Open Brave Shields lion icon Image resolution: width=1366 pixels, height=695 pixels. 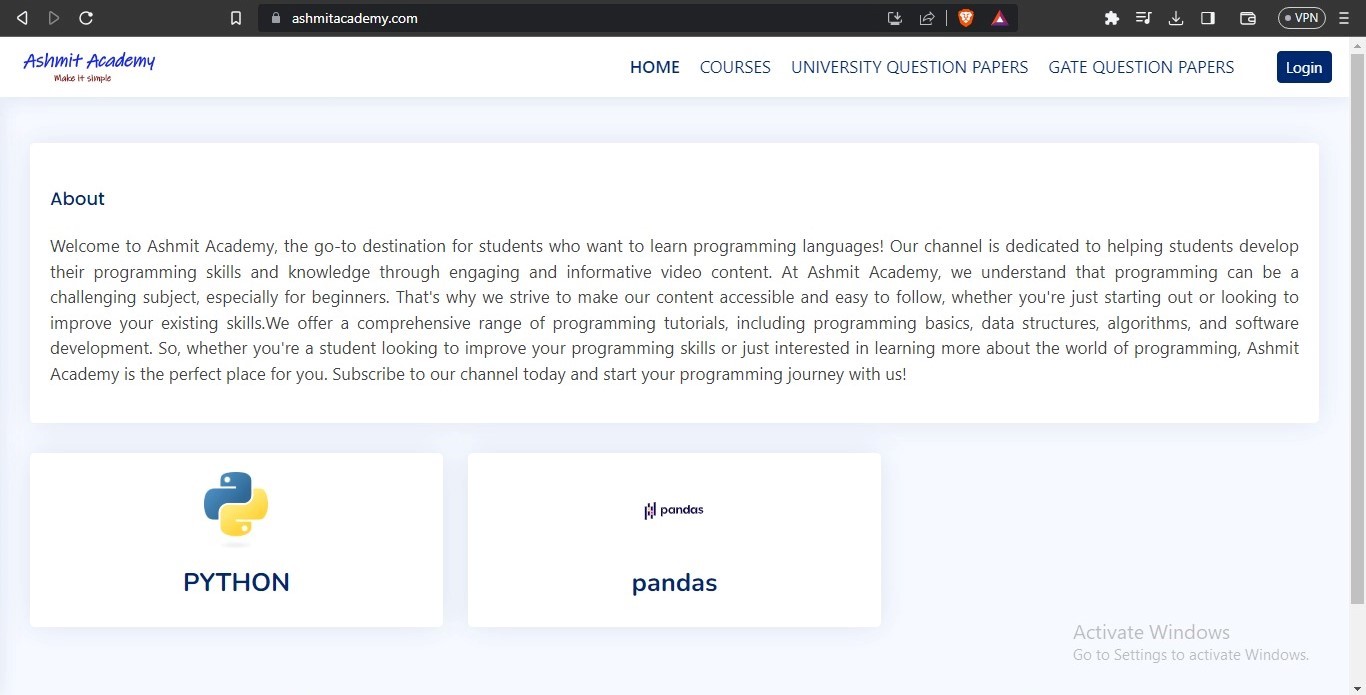[966, 18]
